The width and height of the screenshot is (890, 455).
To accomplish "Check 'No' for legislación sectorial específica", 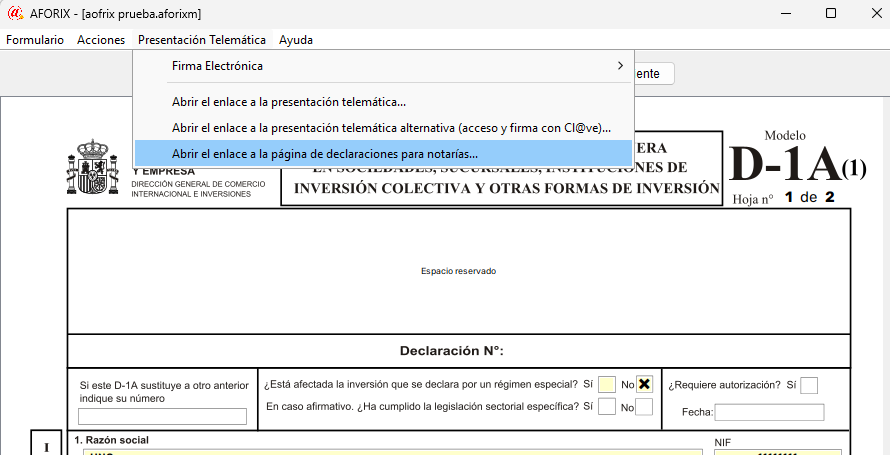I will (x=645, y=407).
